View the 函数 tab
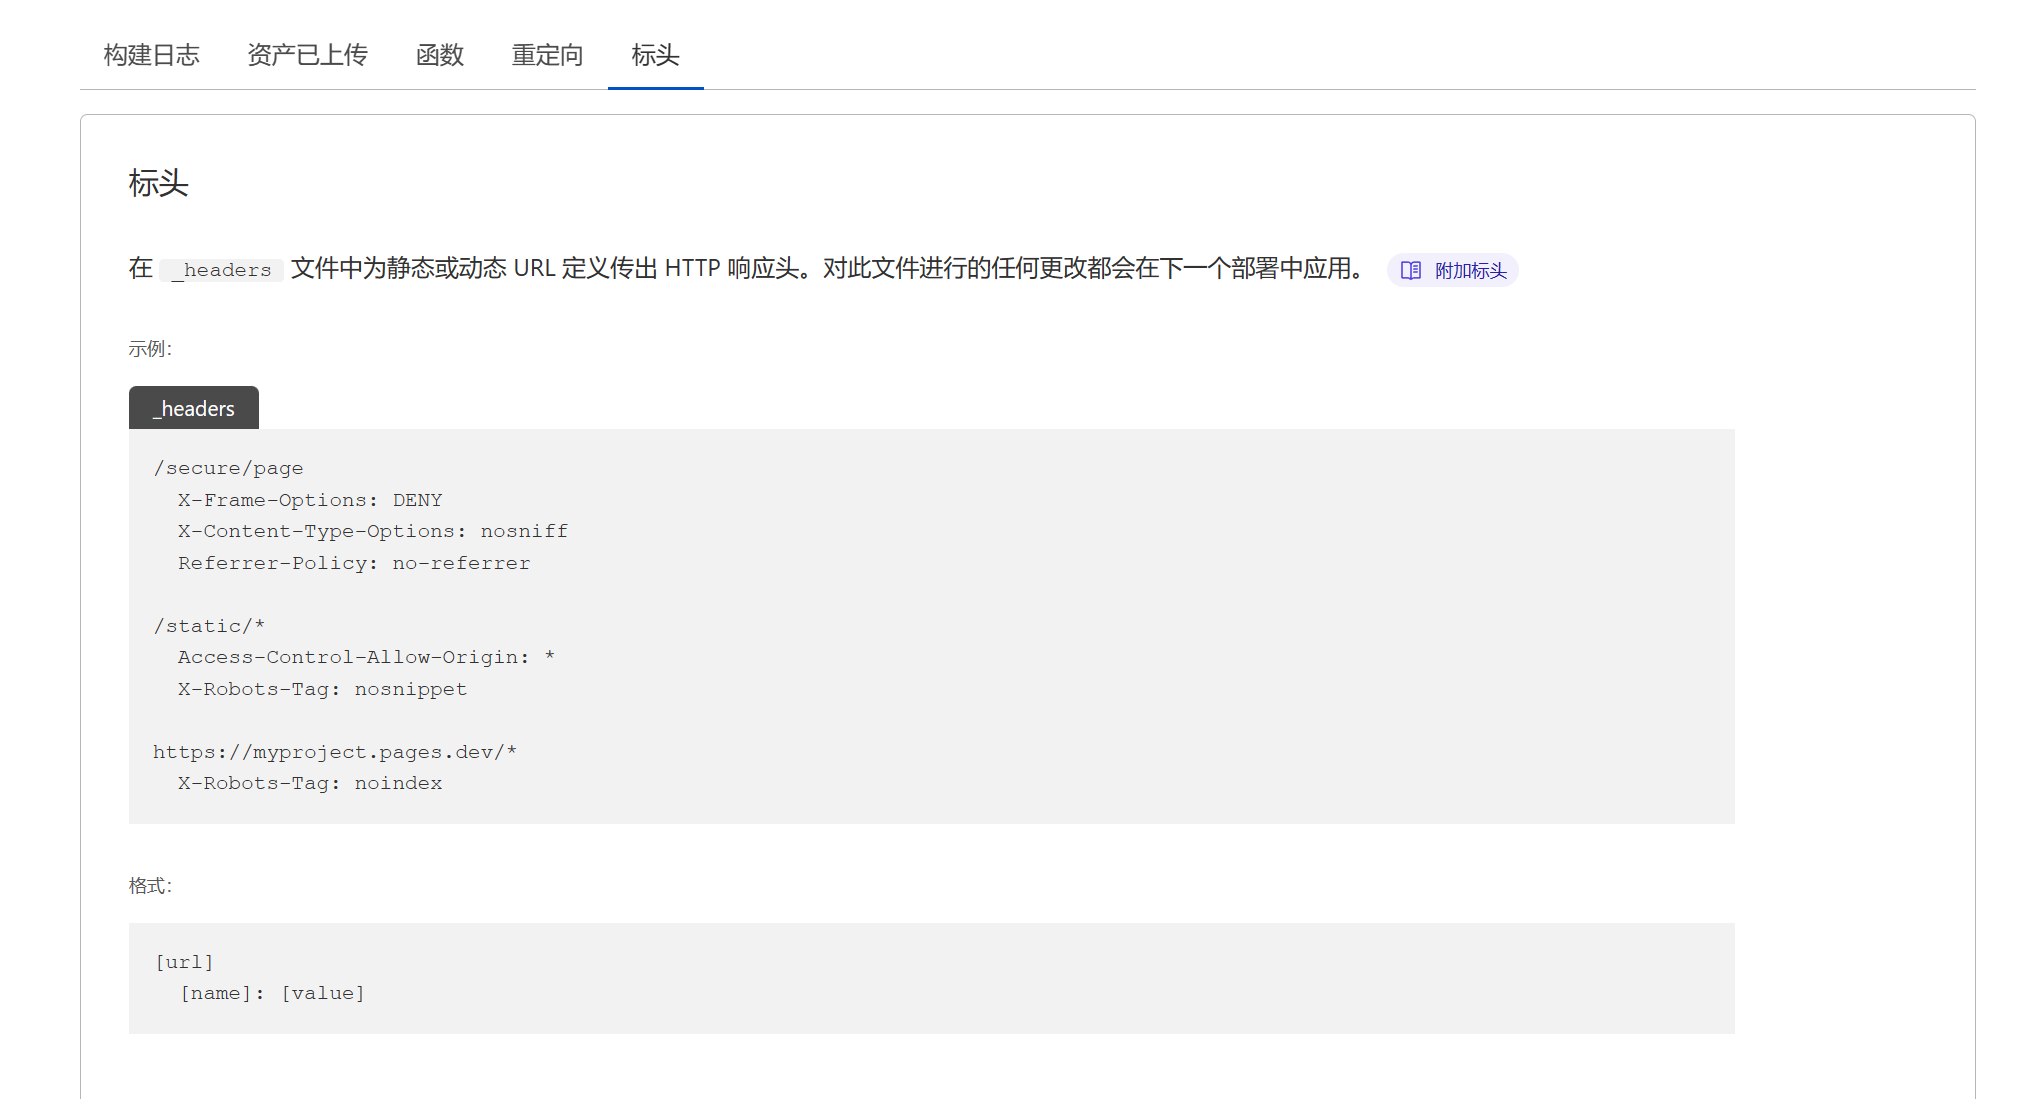 point(438,56)
